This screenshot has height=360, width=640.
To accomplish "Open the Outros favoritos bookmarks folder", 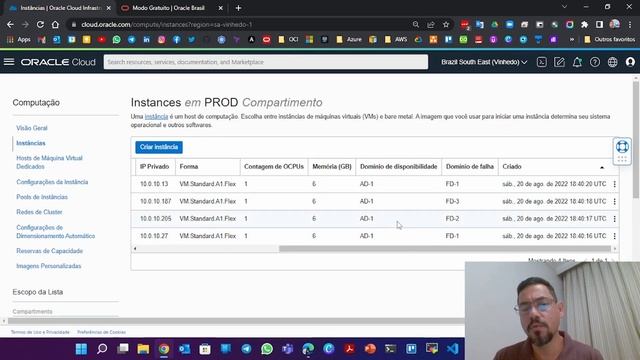I will point(610,40).
